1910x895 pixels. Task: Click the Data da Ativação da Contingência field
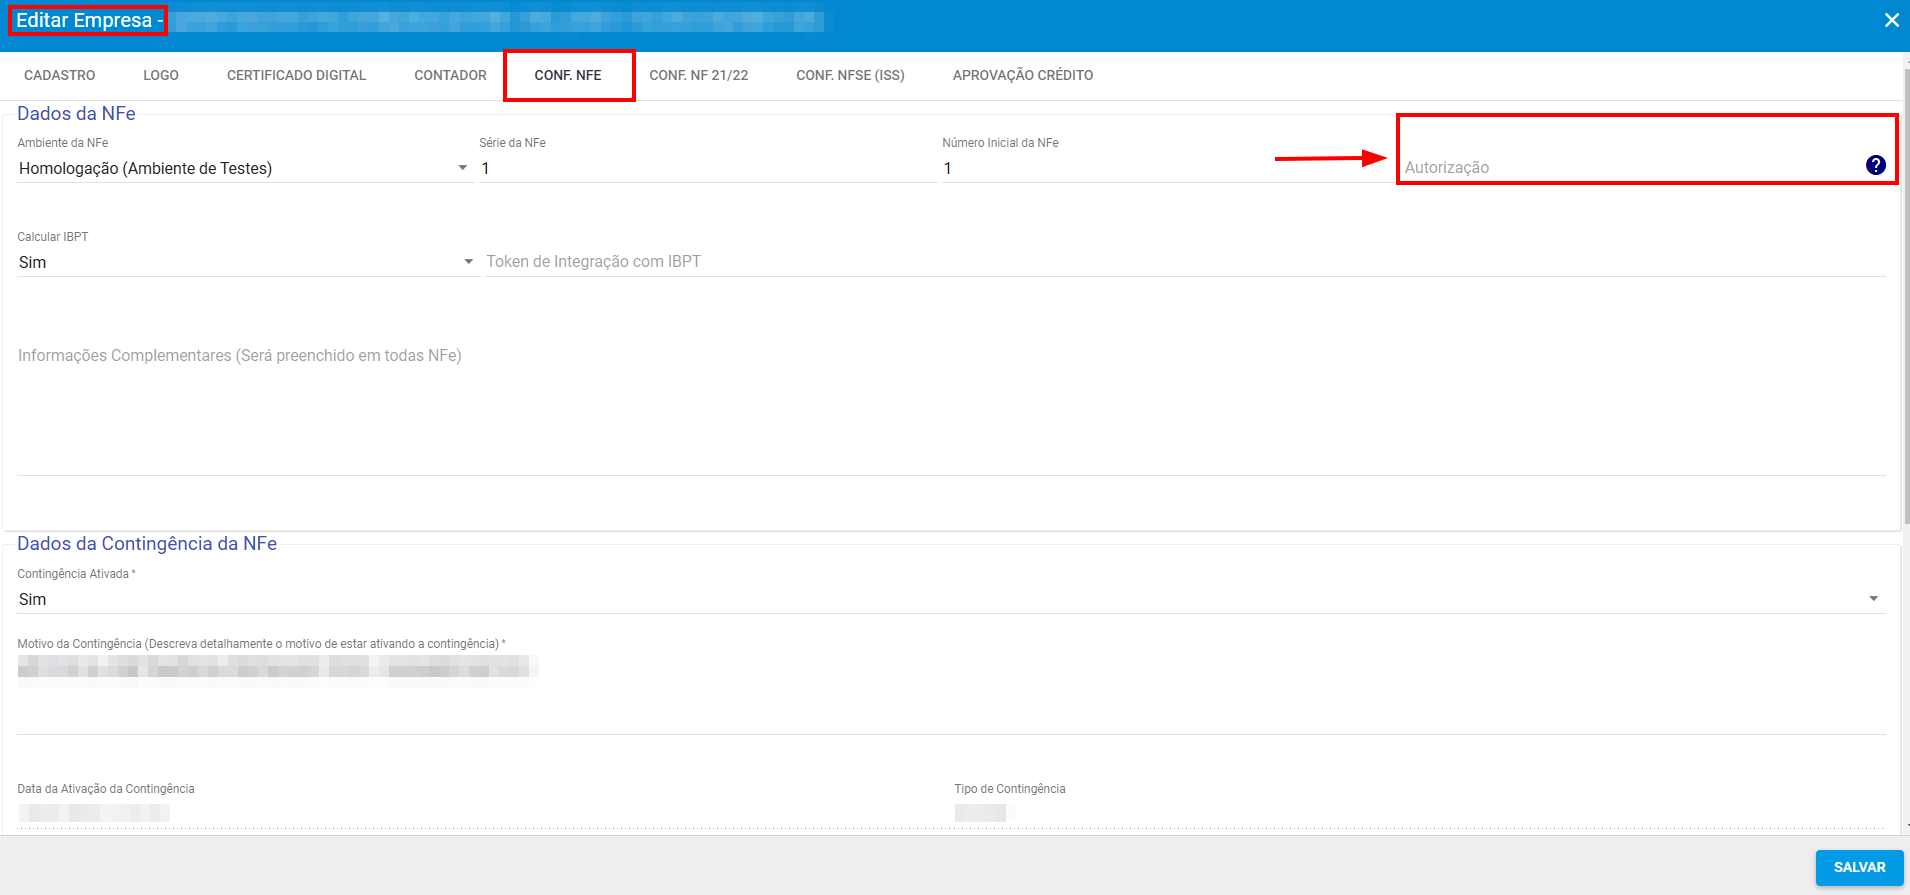click(x=483, y=813)
